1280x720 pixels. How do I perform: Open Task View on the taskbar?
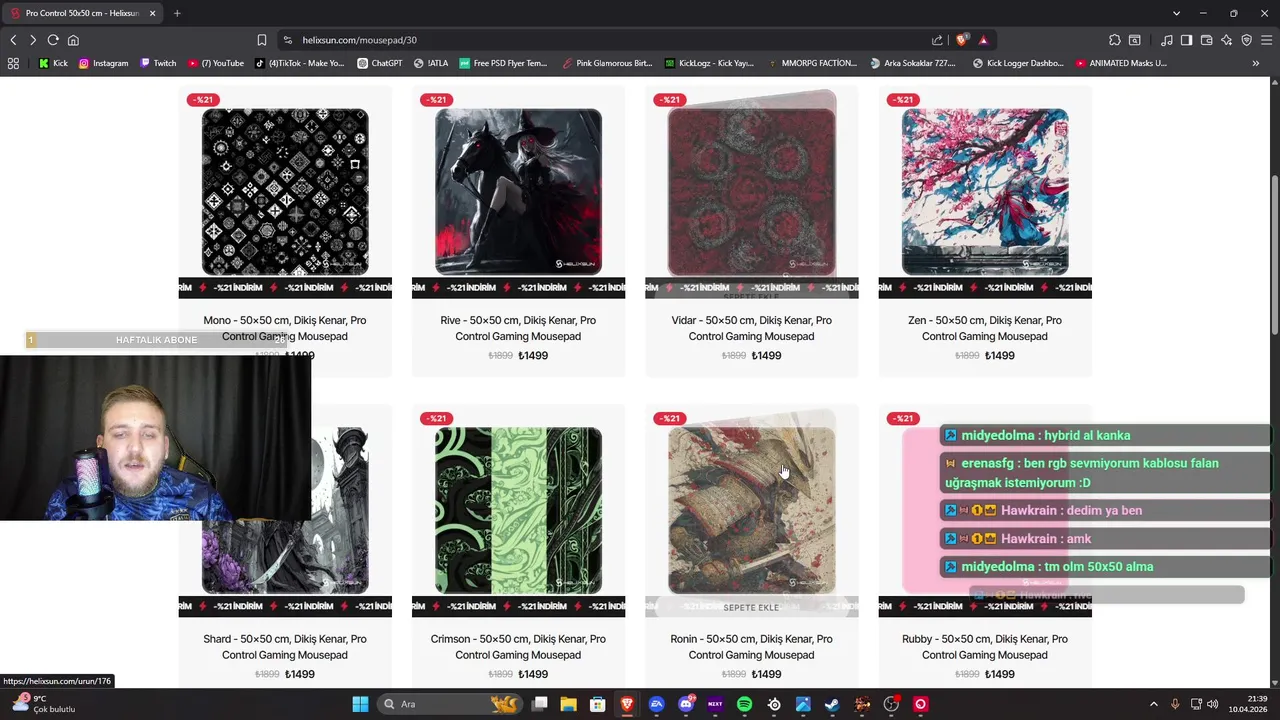pos(540,704)
